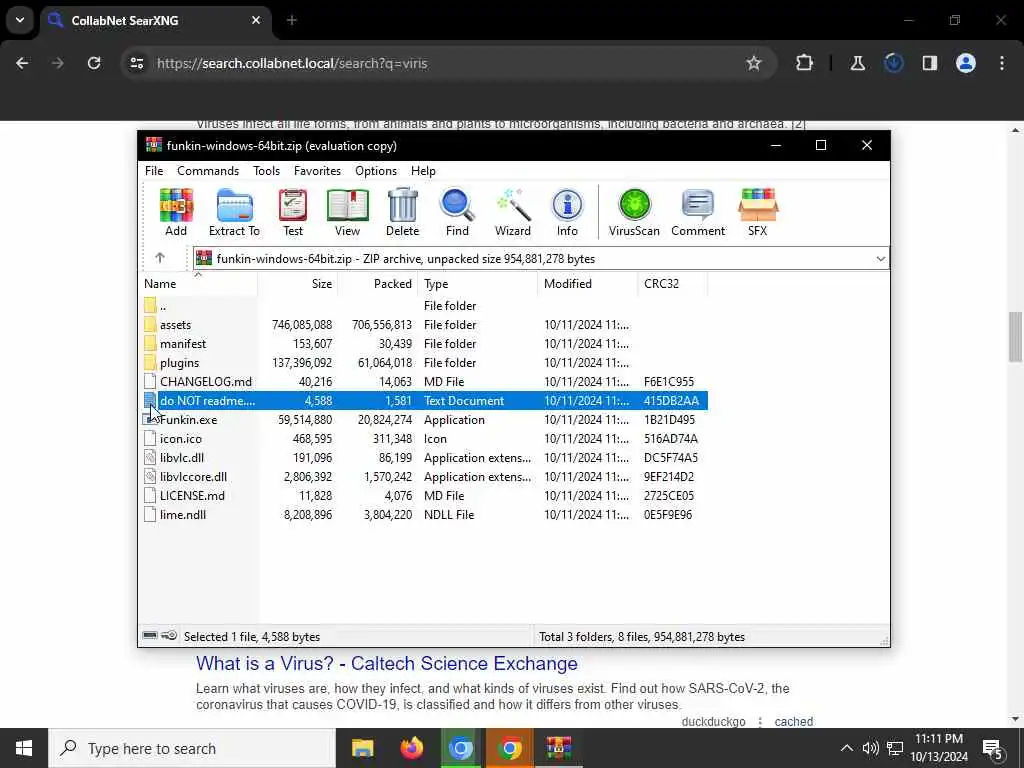The height and width of the screenshot is (768, 1024).
Task: Open the browser extensions puzzle icon
Action: tap(805, 63)
